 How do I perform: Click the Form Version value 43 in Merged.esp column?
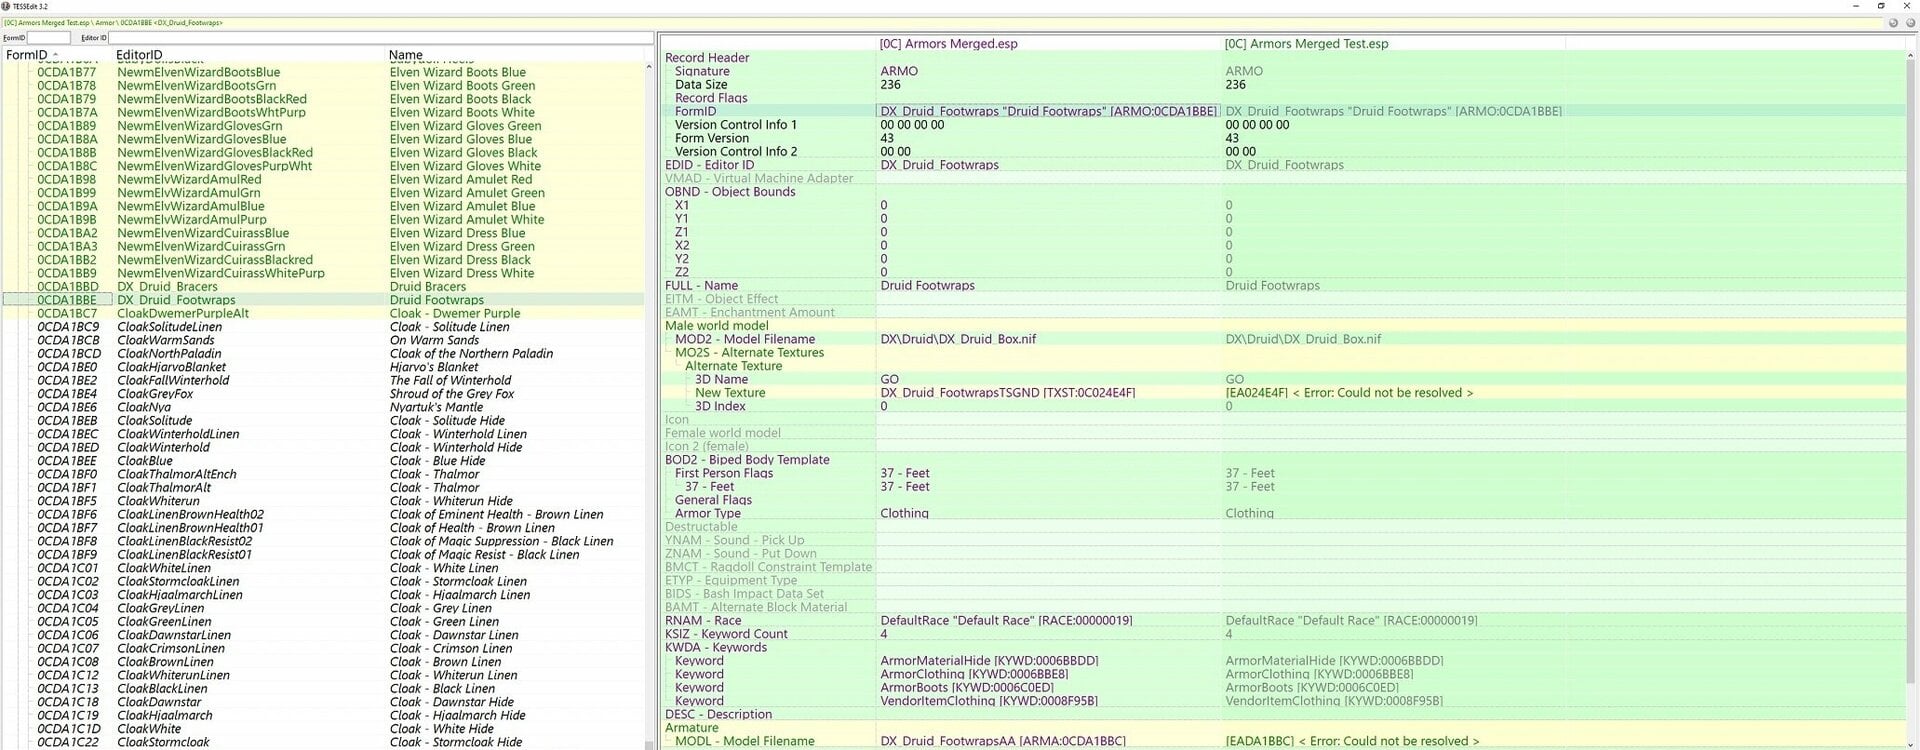[887, 138]
